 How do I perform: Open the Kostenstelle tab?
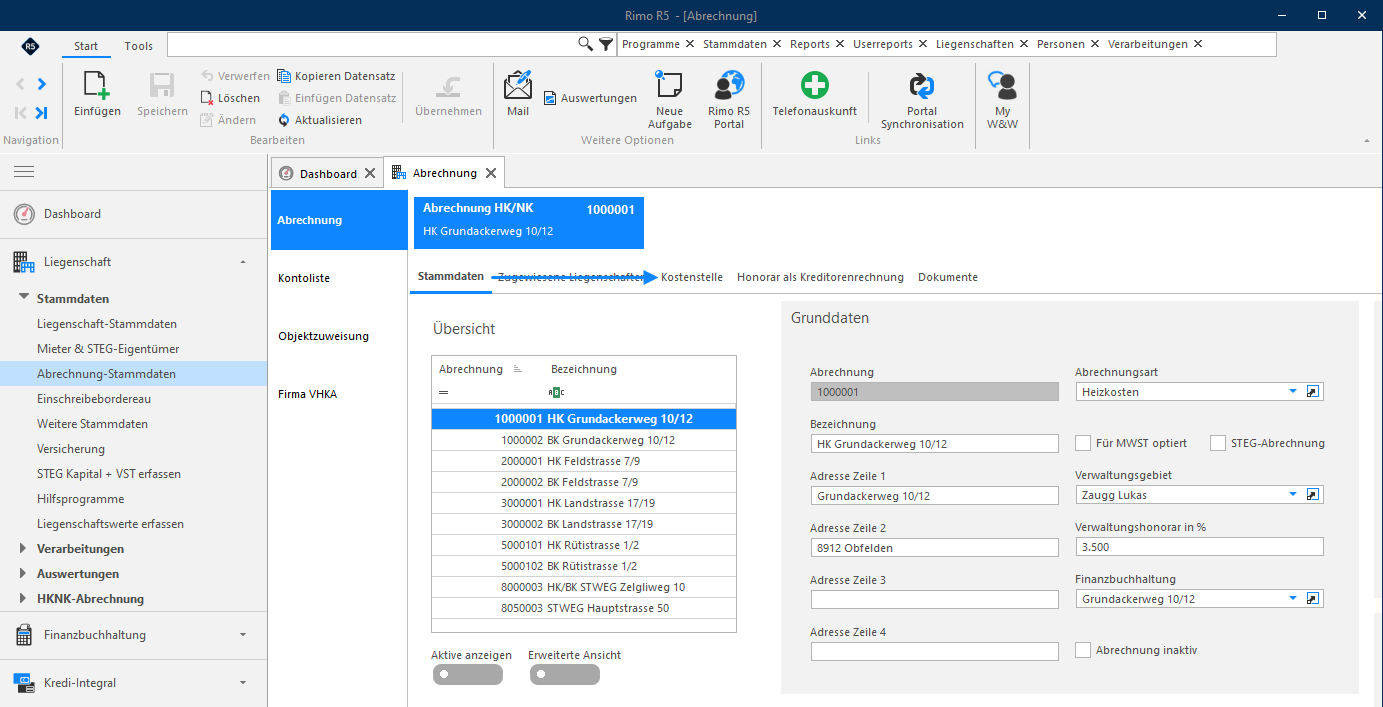tap(692, 277)
